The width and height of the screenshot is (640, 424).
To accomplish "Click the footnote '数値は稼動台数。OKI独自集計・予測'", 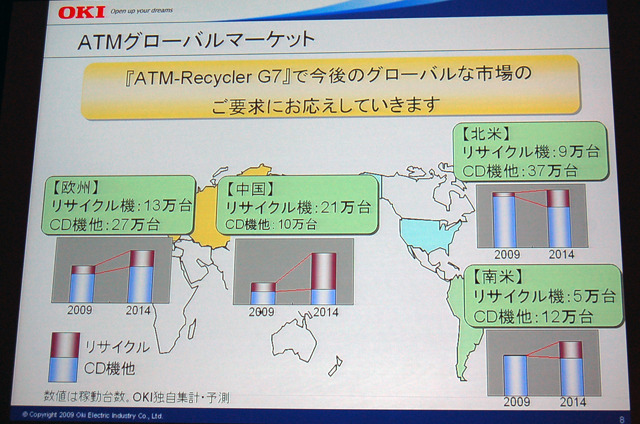I will click(137, 397).
